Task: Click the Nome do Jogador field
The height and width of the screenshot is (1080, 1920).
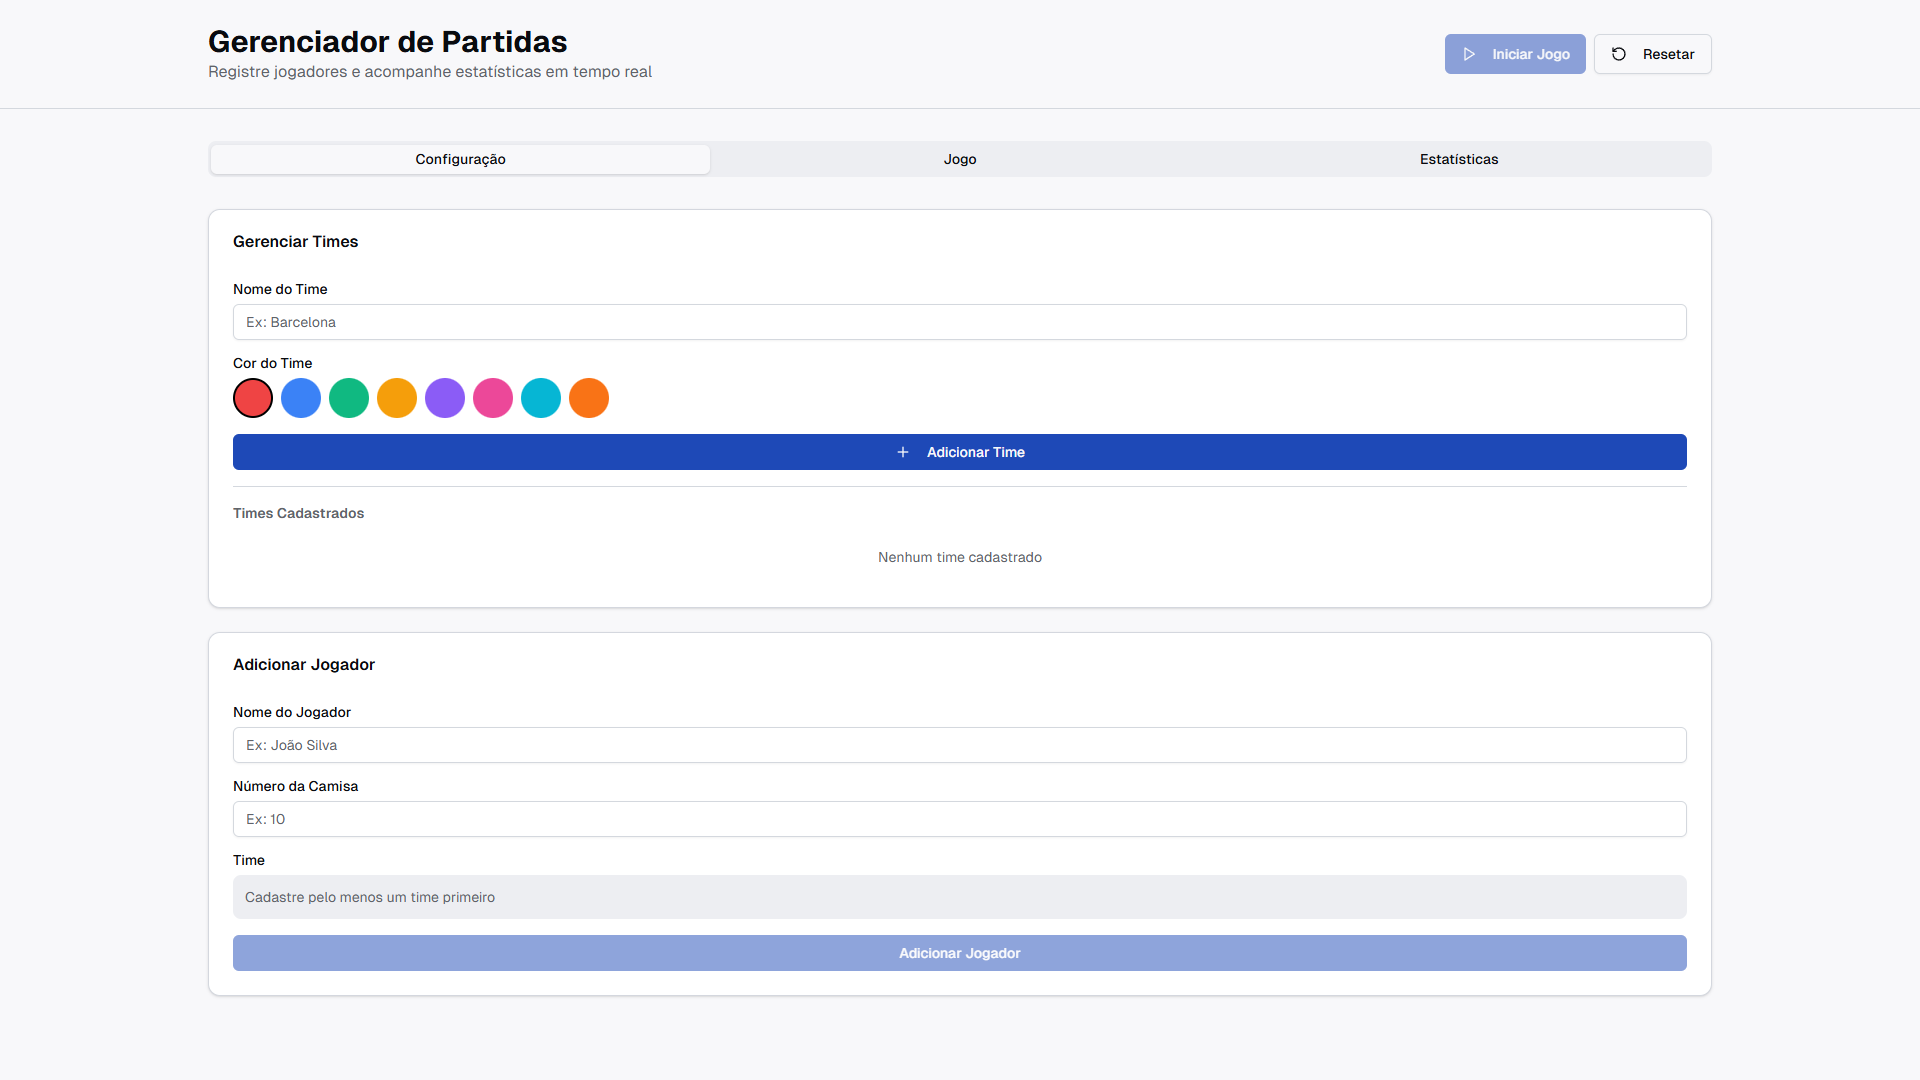Action: [960, 745]
